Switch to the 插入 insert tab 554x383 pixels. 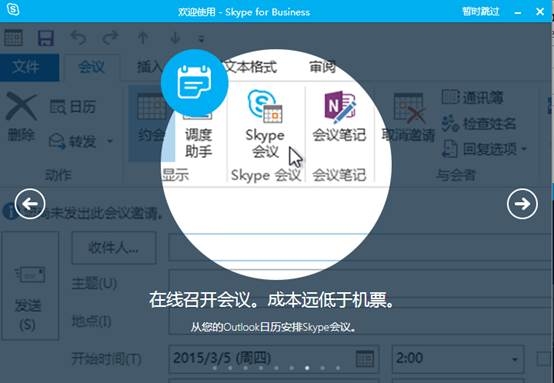point(149,66)
